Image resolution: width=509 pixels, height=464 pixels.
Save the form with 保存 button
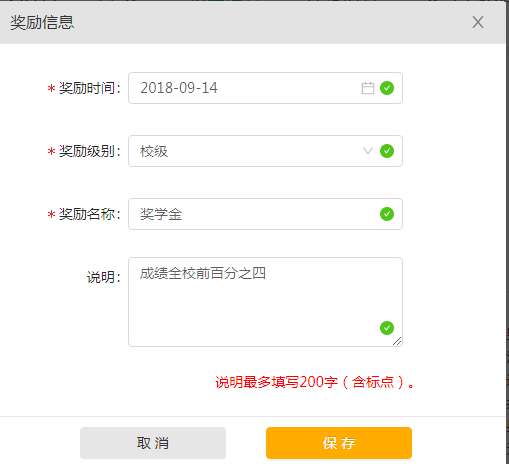coord(339,443)
